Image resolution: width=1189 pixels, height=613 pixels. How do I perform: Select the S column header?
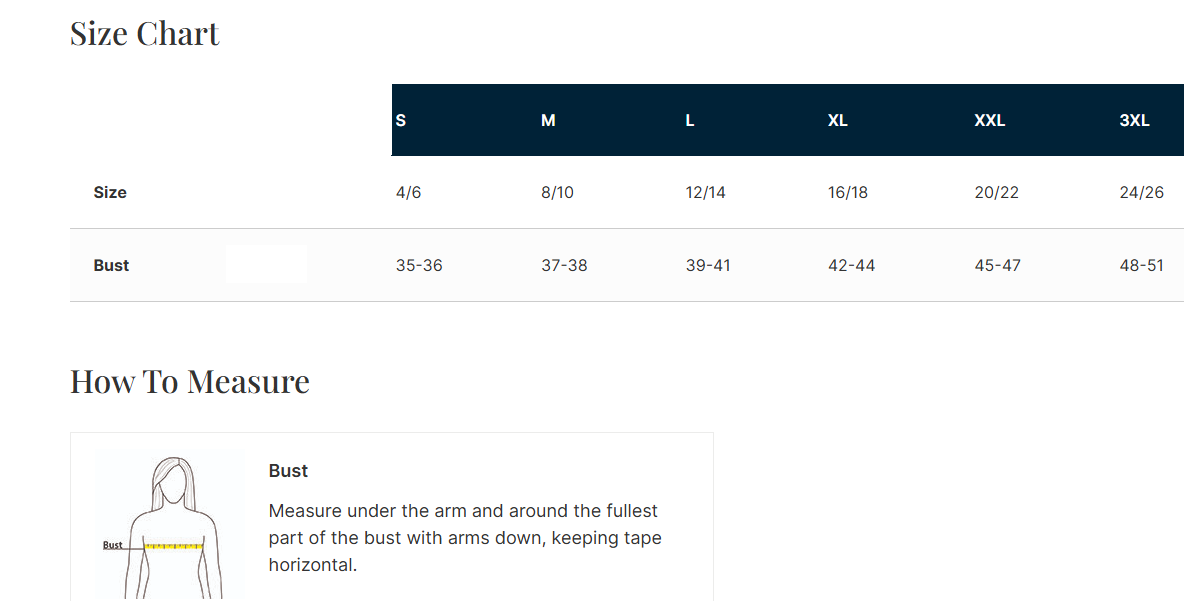click(x=401, y=120)
